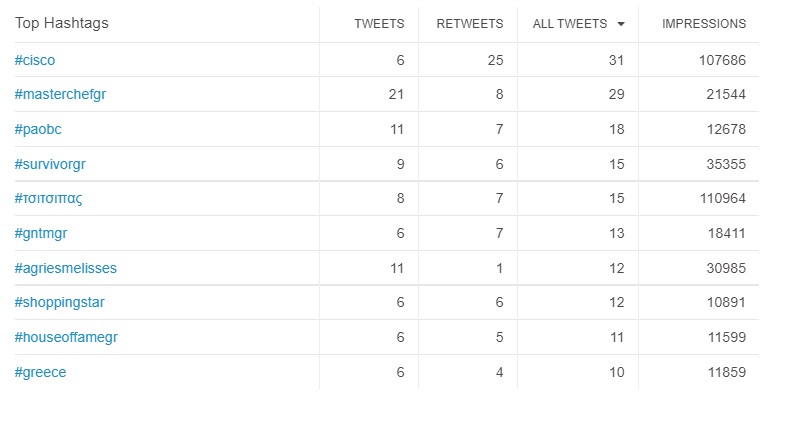Image resolution: width=788 pixels, height=421 pixels.
Task: Click the 25 retweets cell for #cisco
Action: 494,60
